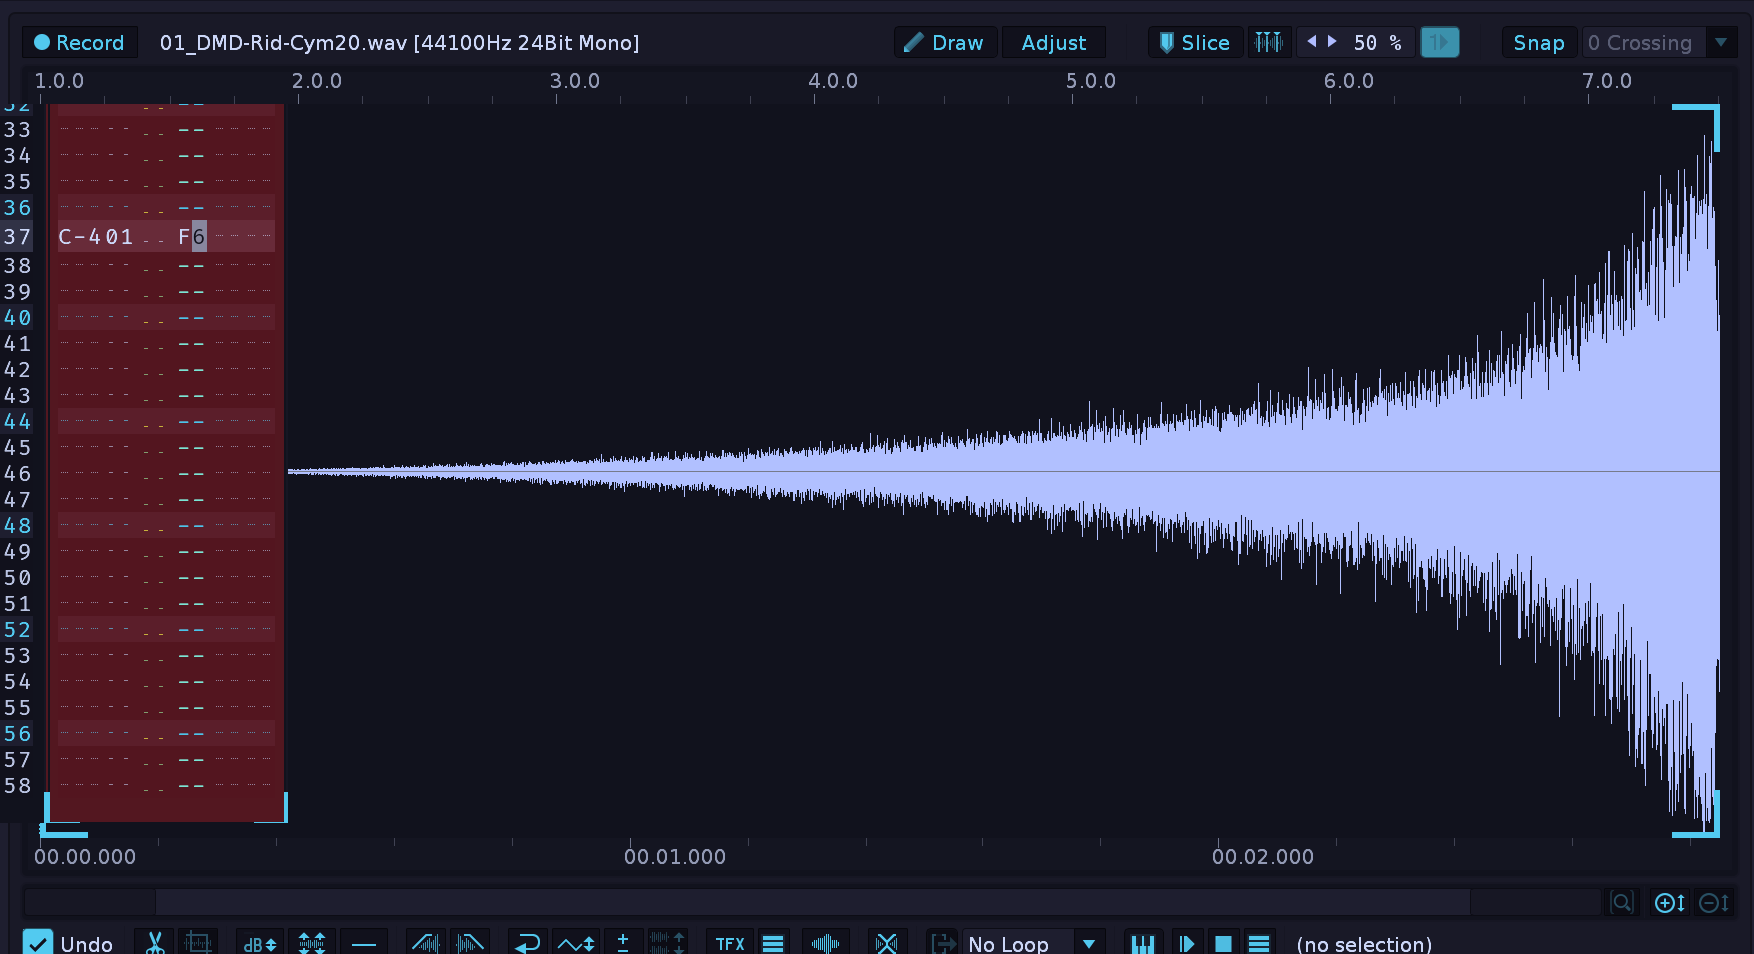Switch to Draw mode
This screenshot has width=1754, height=954.
[945, 42]
